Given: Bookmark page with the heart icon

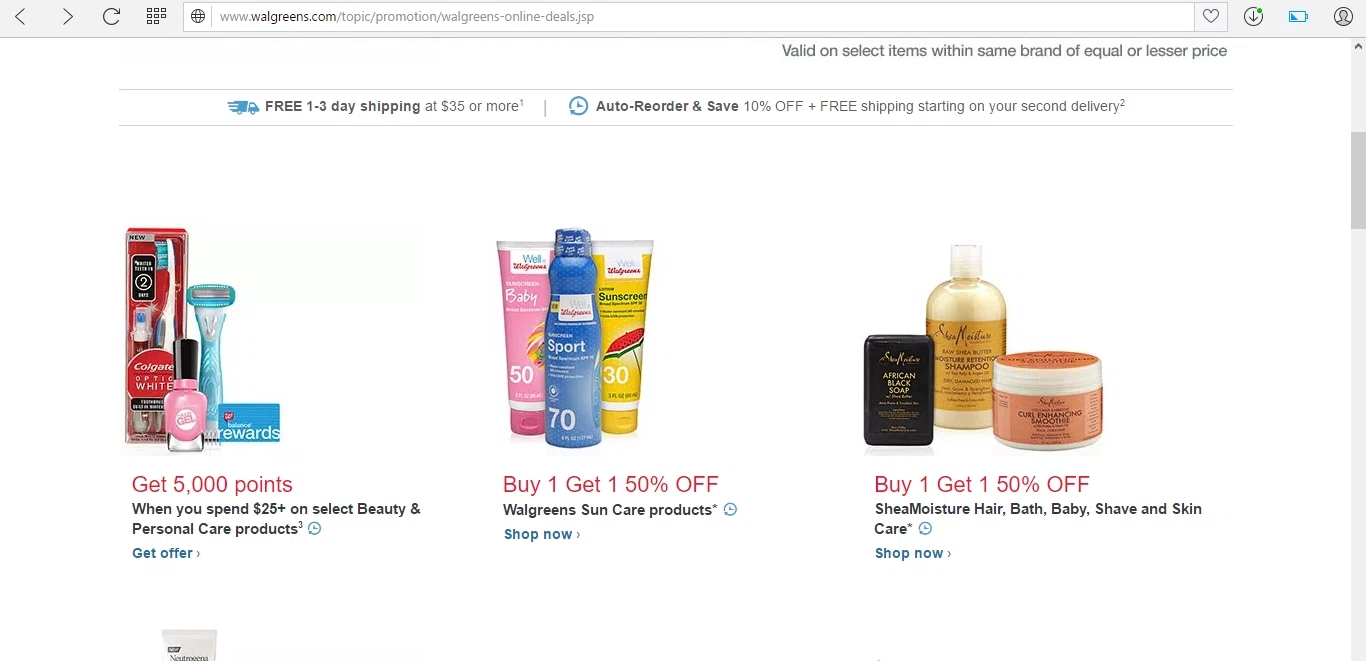Looking at the screenshot, I should click(1210, 16).
